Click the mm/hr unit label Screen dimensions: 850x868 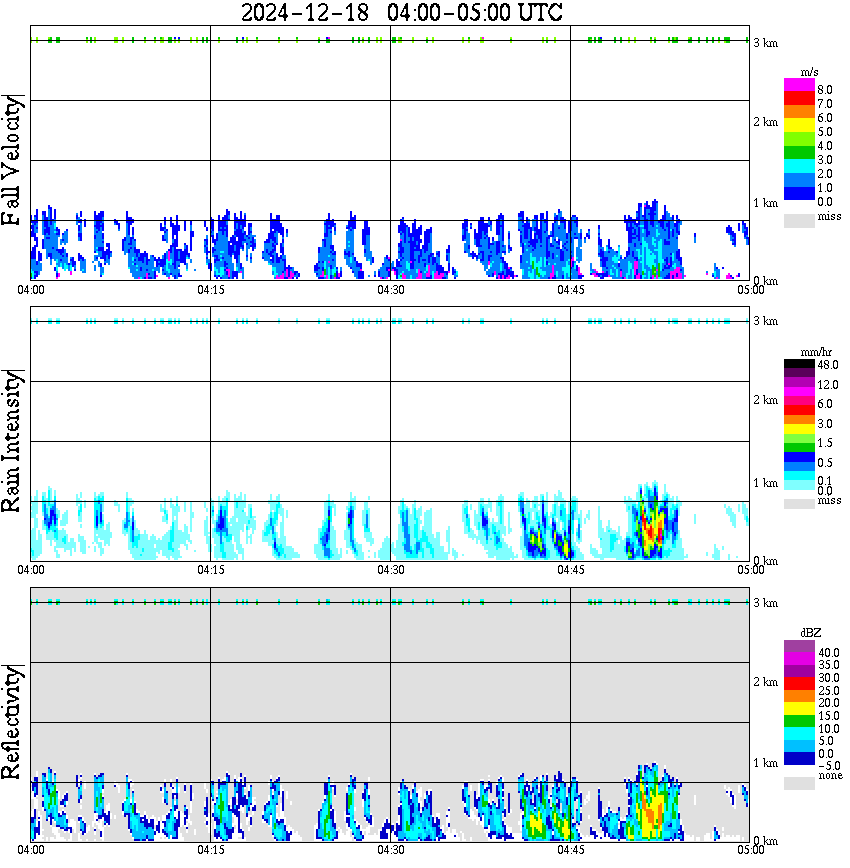click(x=816, y=352)
